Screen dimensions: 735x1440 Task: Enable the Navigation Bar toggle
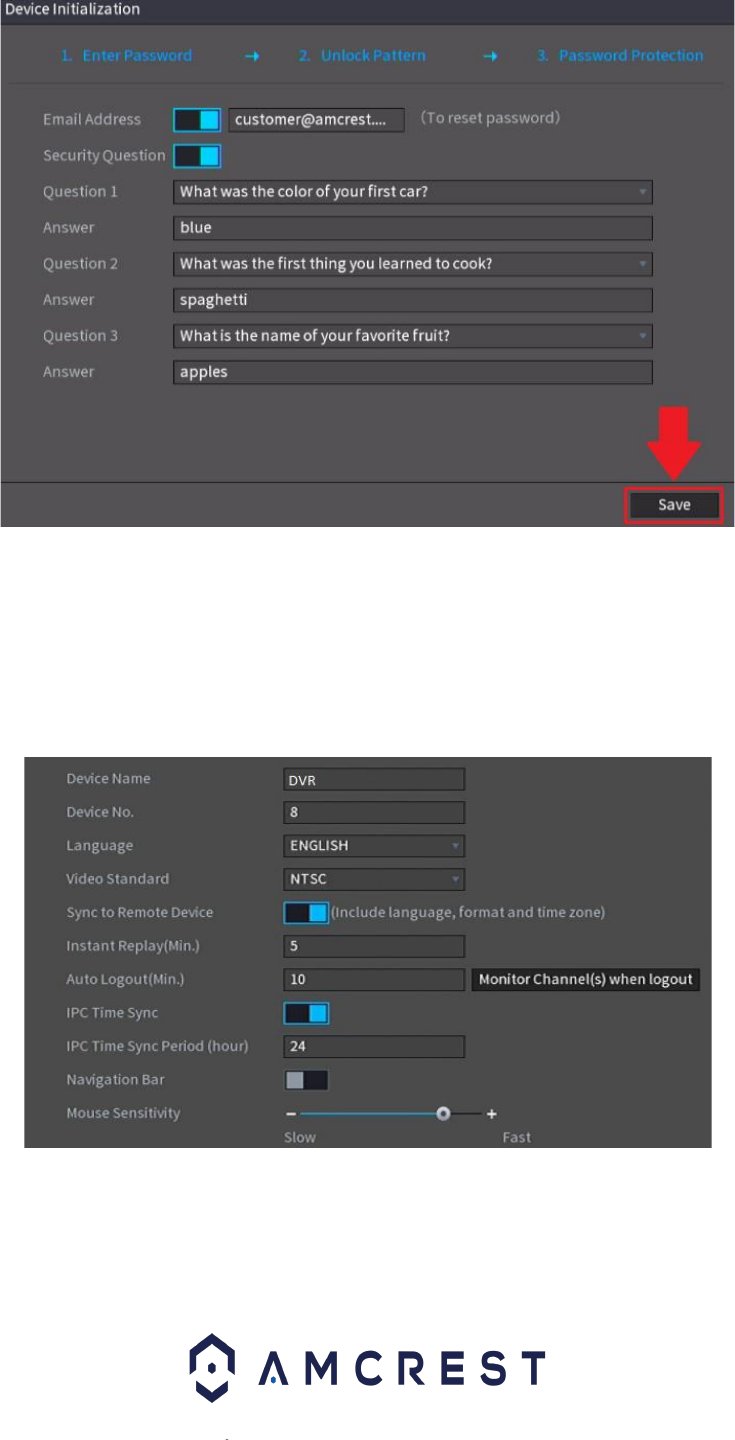tap(306, 1080)
